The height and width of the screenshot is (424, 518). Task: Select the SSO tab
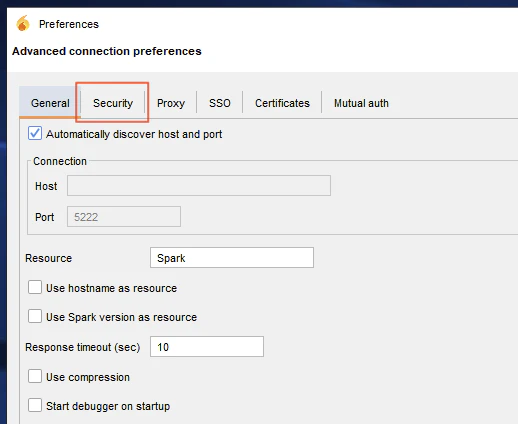pyautogui.click(x=220, y=103)
